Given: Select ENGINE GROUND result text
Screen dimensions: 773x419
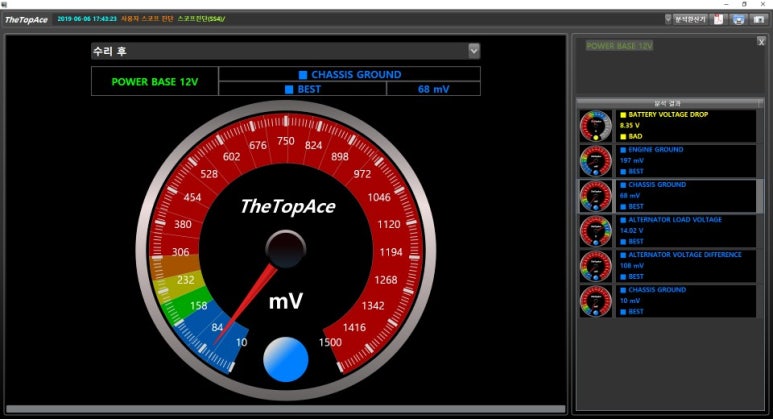Looking at the screenshot, I should [656, 149].
